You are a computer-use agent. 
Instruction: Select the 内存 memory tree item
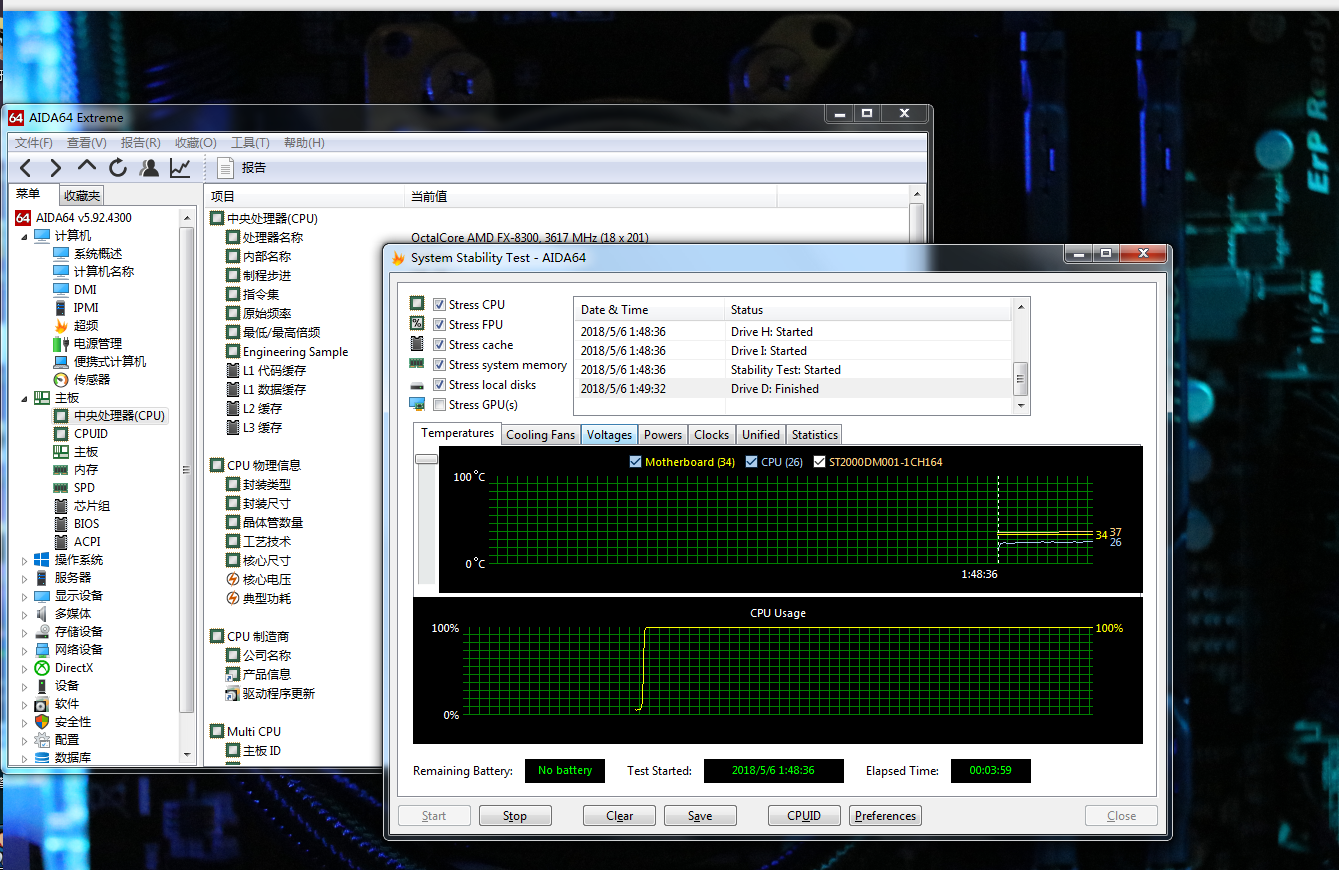click(x=86, y=470)
